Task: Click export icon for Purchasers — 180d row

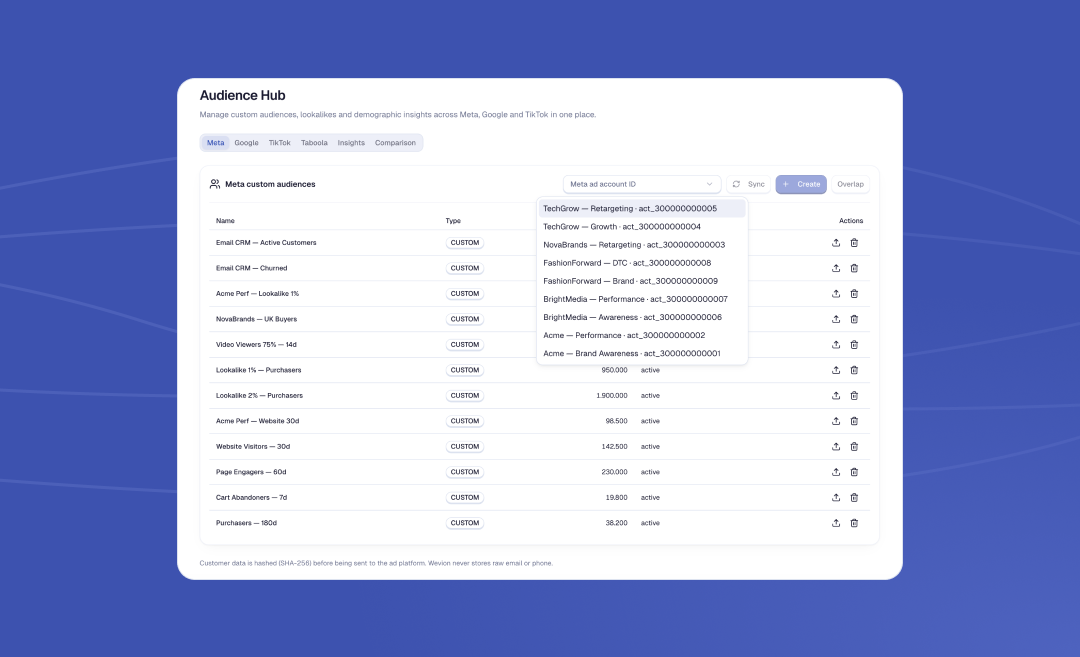Action: [835, 523]
